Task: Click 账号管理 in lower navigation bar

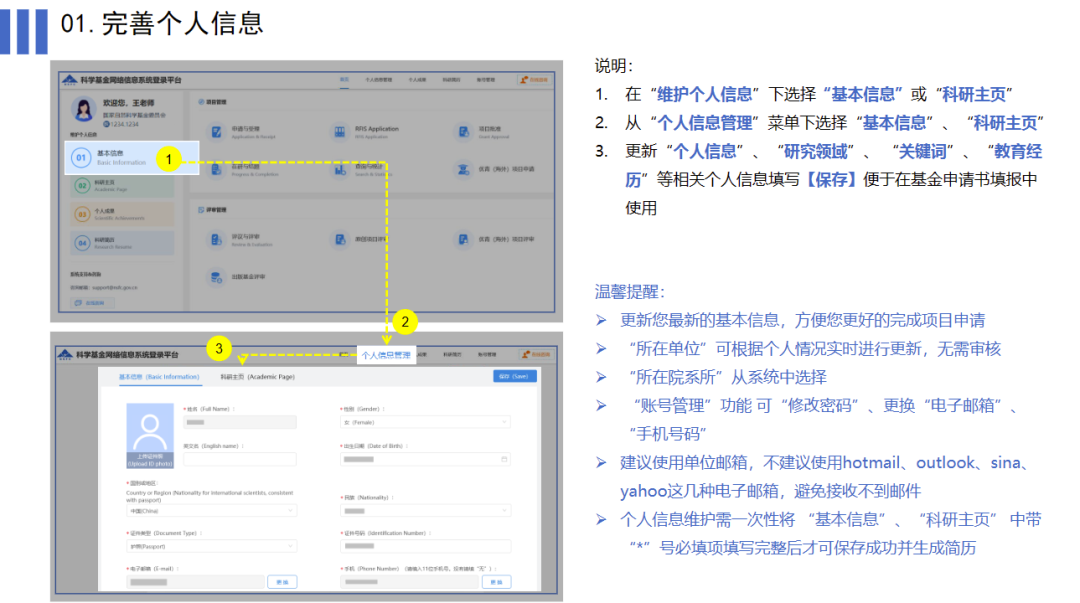Action: (x=487, y=354)
